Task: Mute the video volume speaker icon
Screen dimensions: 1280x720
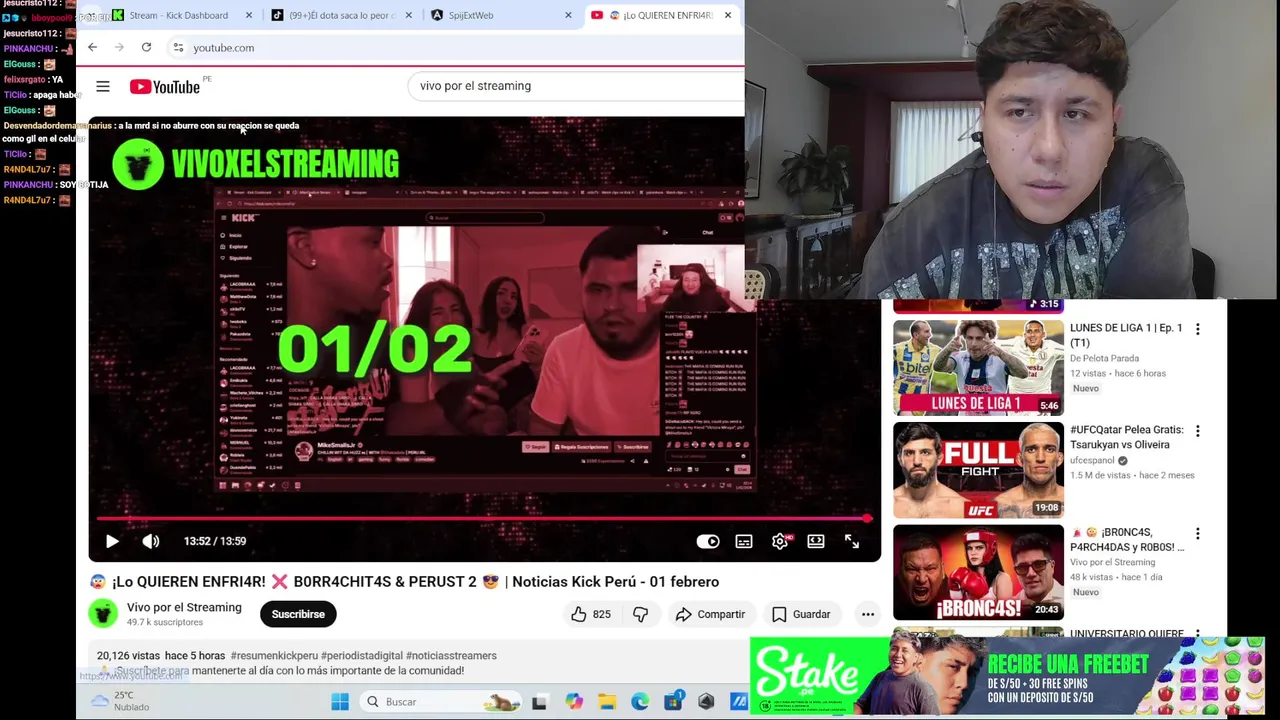Action: tap(151, 541)
